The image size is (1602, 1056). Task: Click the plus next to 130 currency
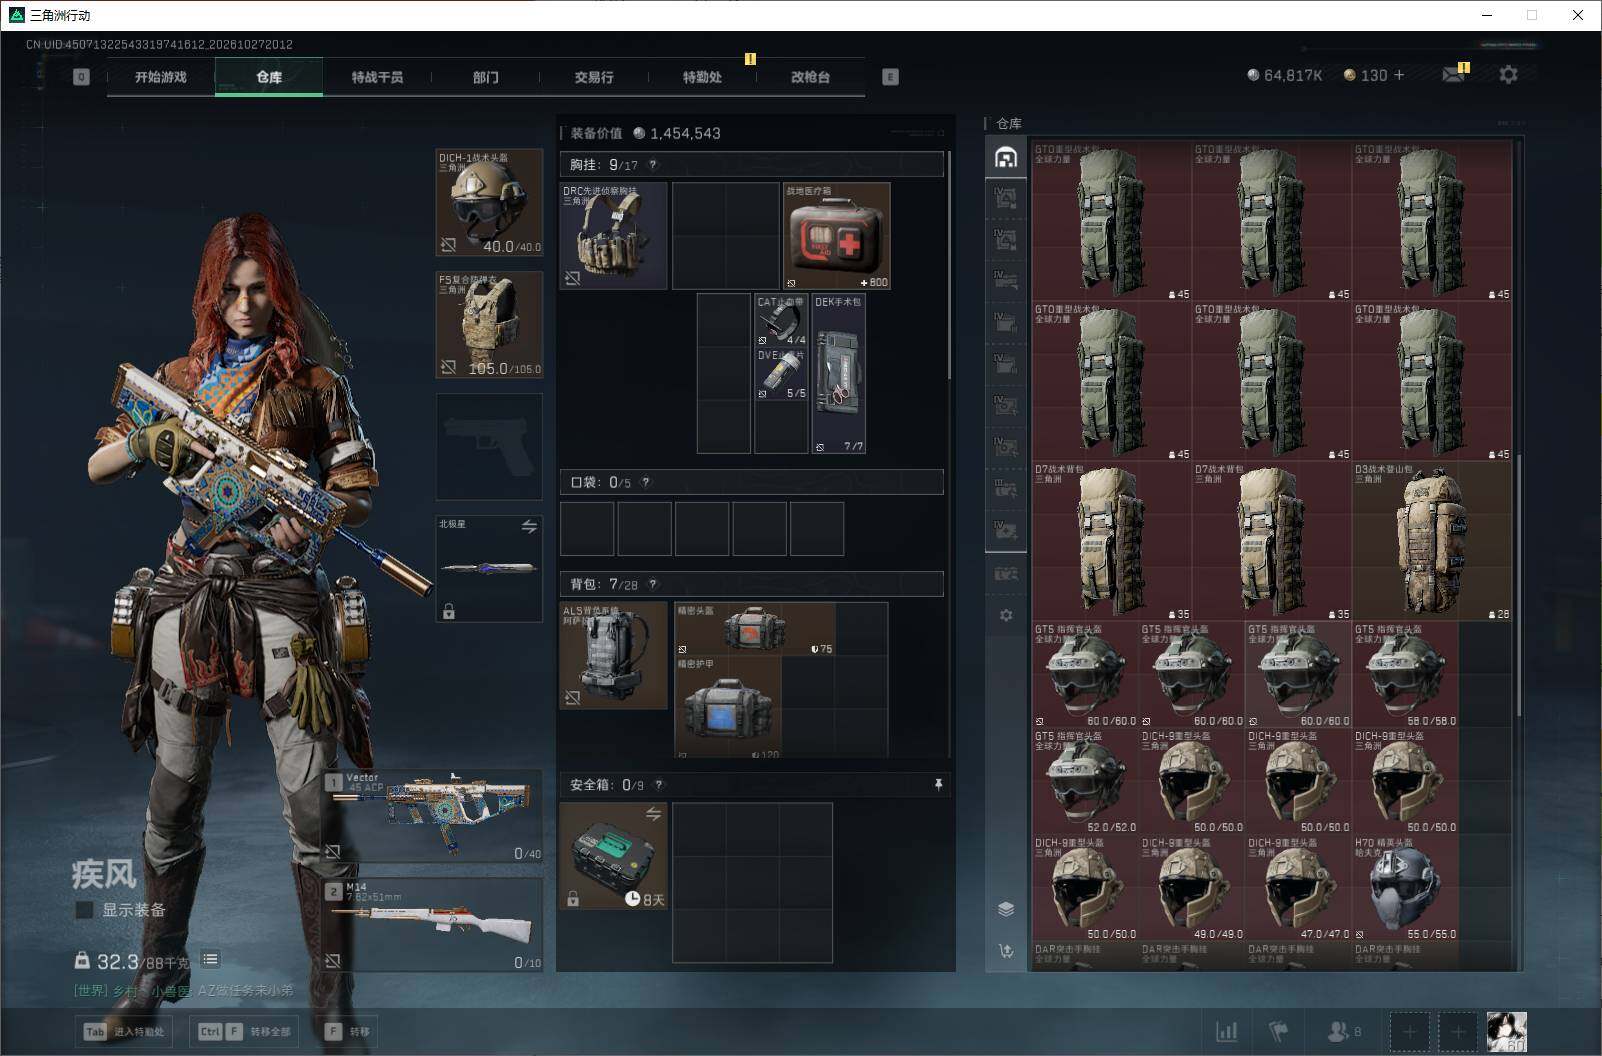coord(1398,75)
